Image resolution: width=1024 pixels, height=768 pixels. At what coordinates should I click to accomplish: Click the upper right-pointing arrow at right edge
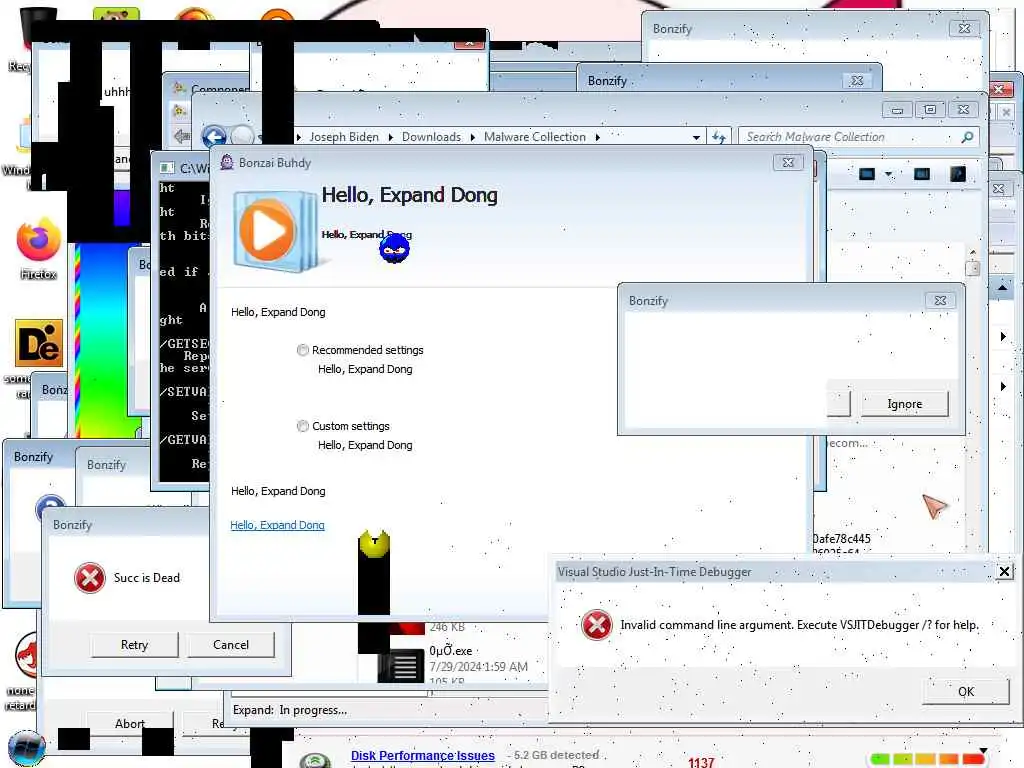[x=1003, y=336]
